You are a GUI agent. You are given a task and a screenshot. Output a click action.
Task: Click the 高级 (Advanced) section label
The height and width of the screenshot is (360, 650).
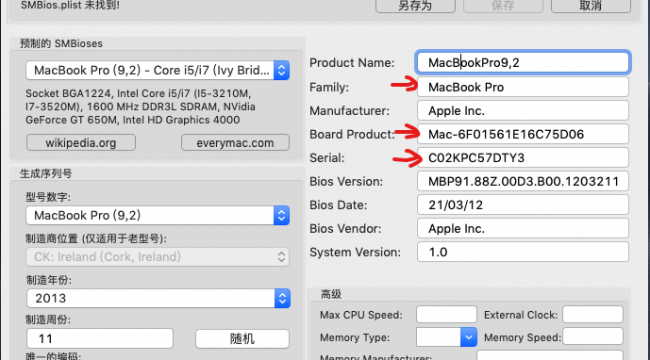pos(331,294)
